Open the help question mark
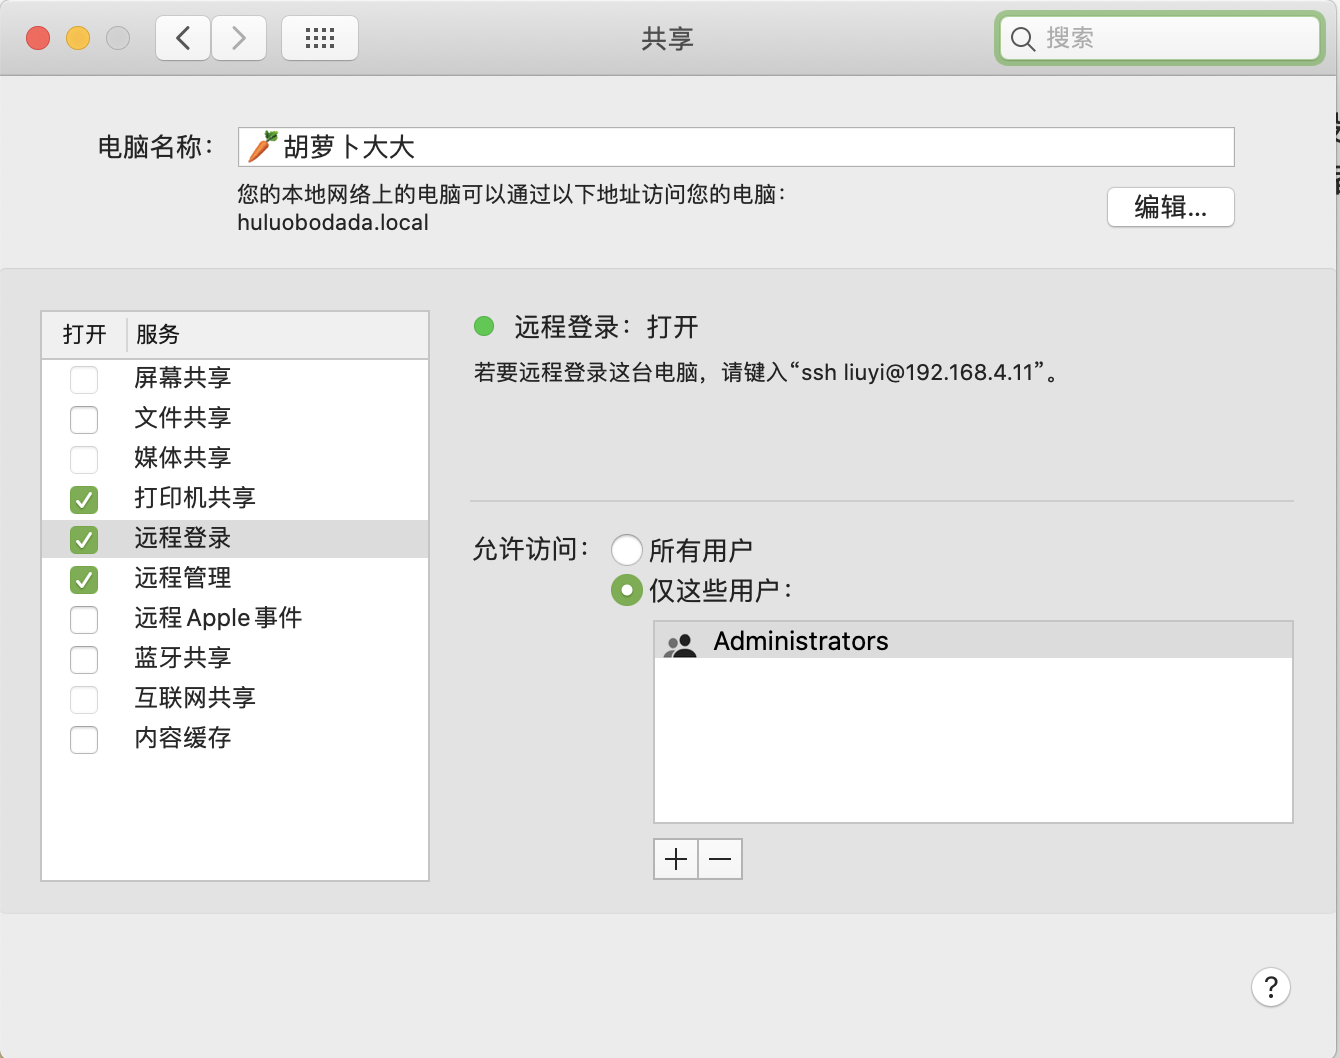The height and width of the screenshot is (1058, 1340). point(1271,988)
